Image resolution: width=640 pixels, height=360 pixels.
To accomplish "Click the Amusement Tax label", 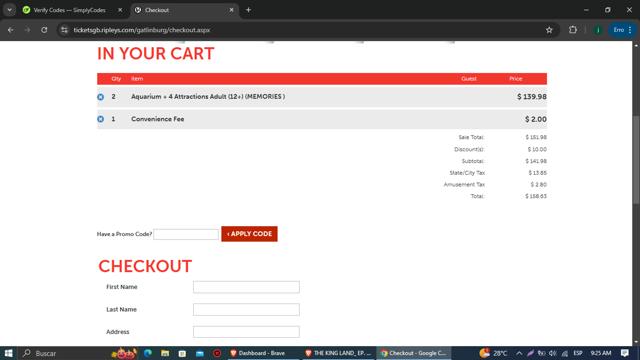I will pyautogui.click(x=464, y=184).
